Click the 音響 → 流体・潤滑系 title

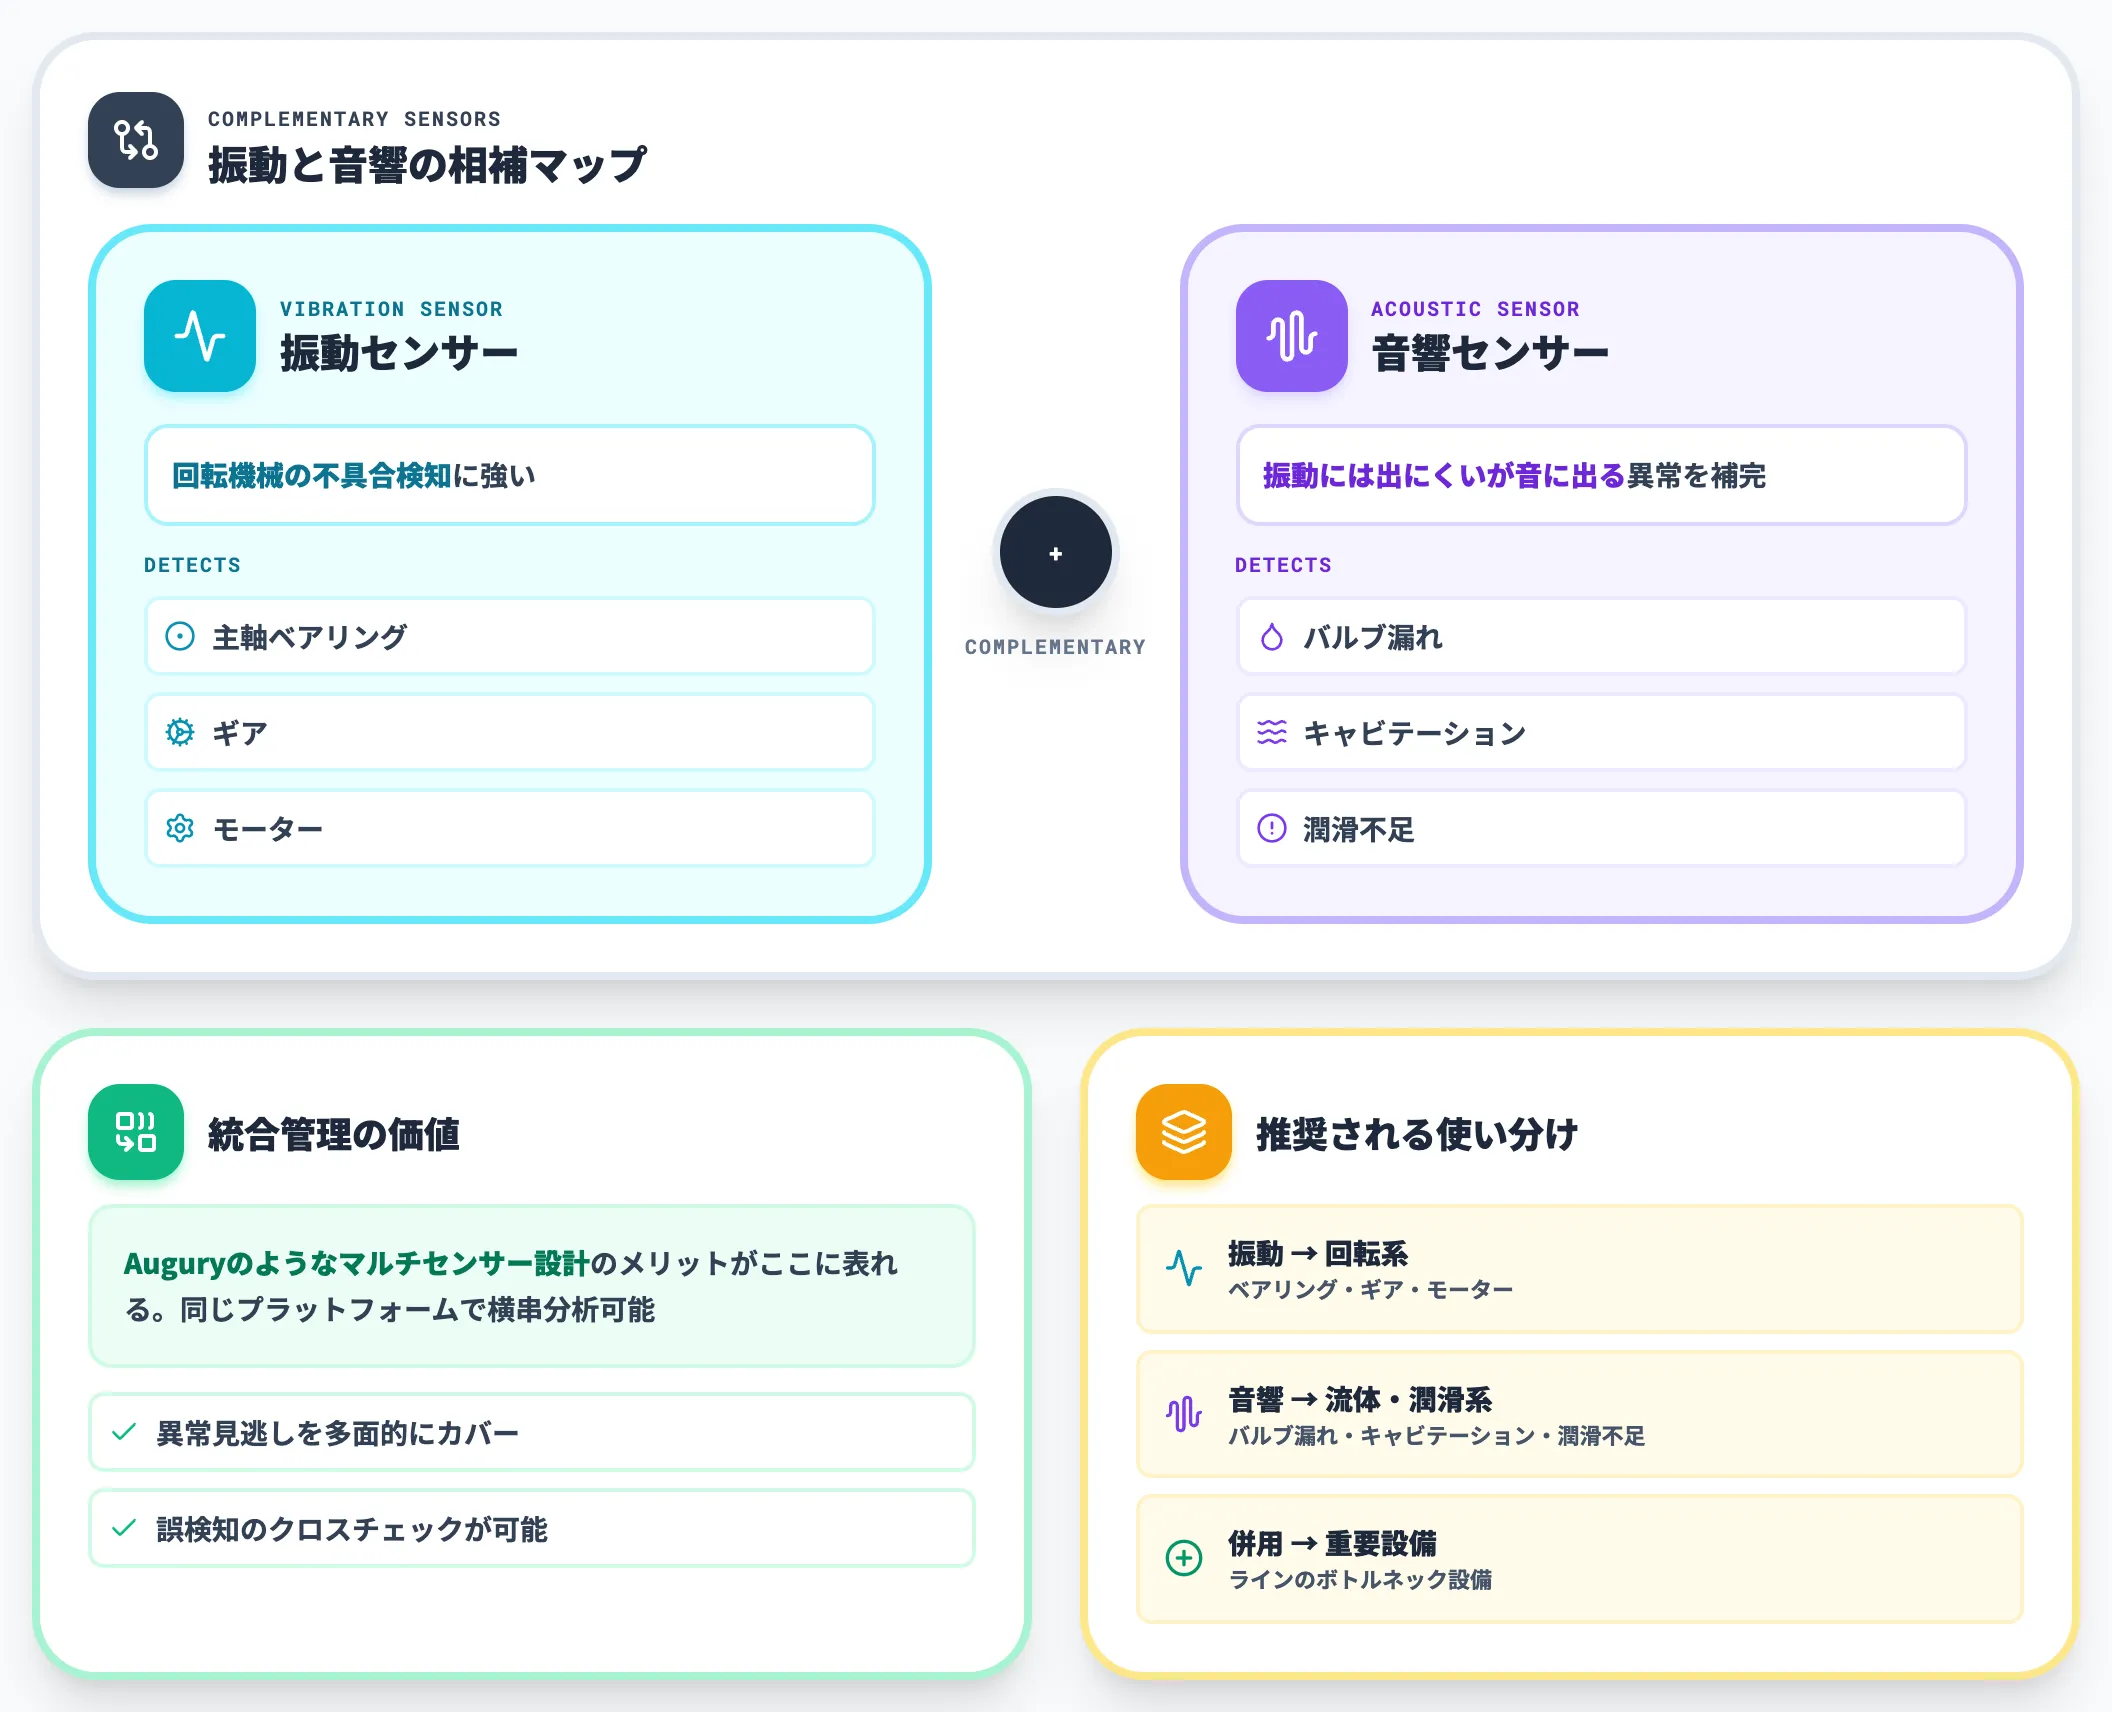pyautogui.click(x=1360, y=1399)
